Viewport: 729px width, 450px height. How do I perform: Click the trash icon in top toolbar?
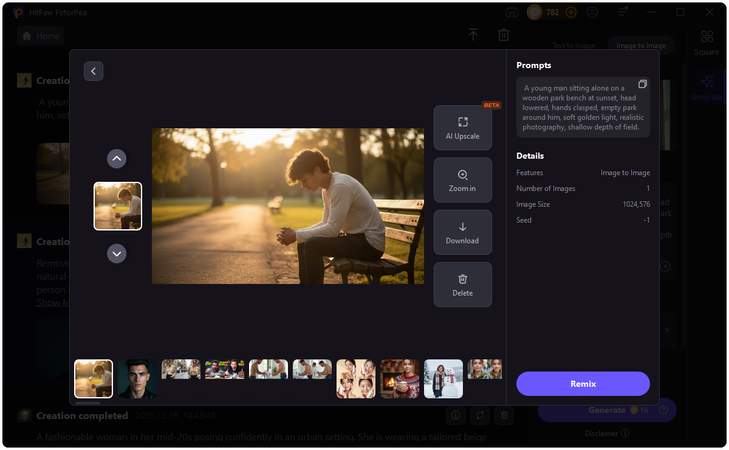pos(504,34)
